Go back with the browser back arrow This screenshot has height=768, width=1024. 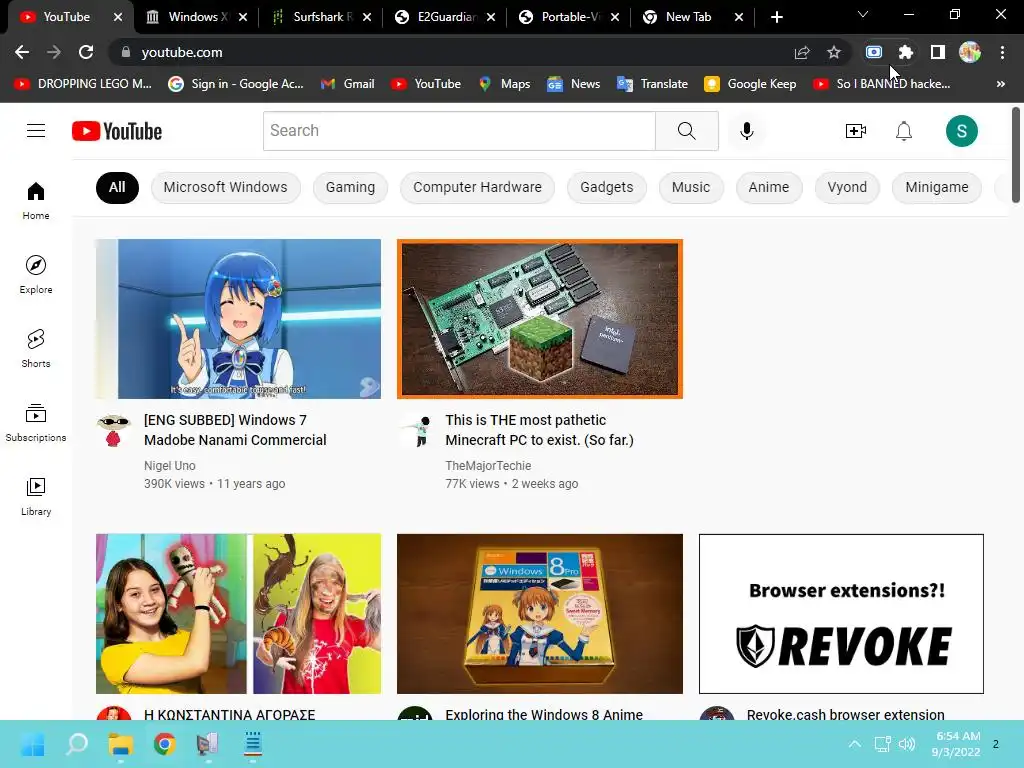pyautogui.click(x=22, y=52)
